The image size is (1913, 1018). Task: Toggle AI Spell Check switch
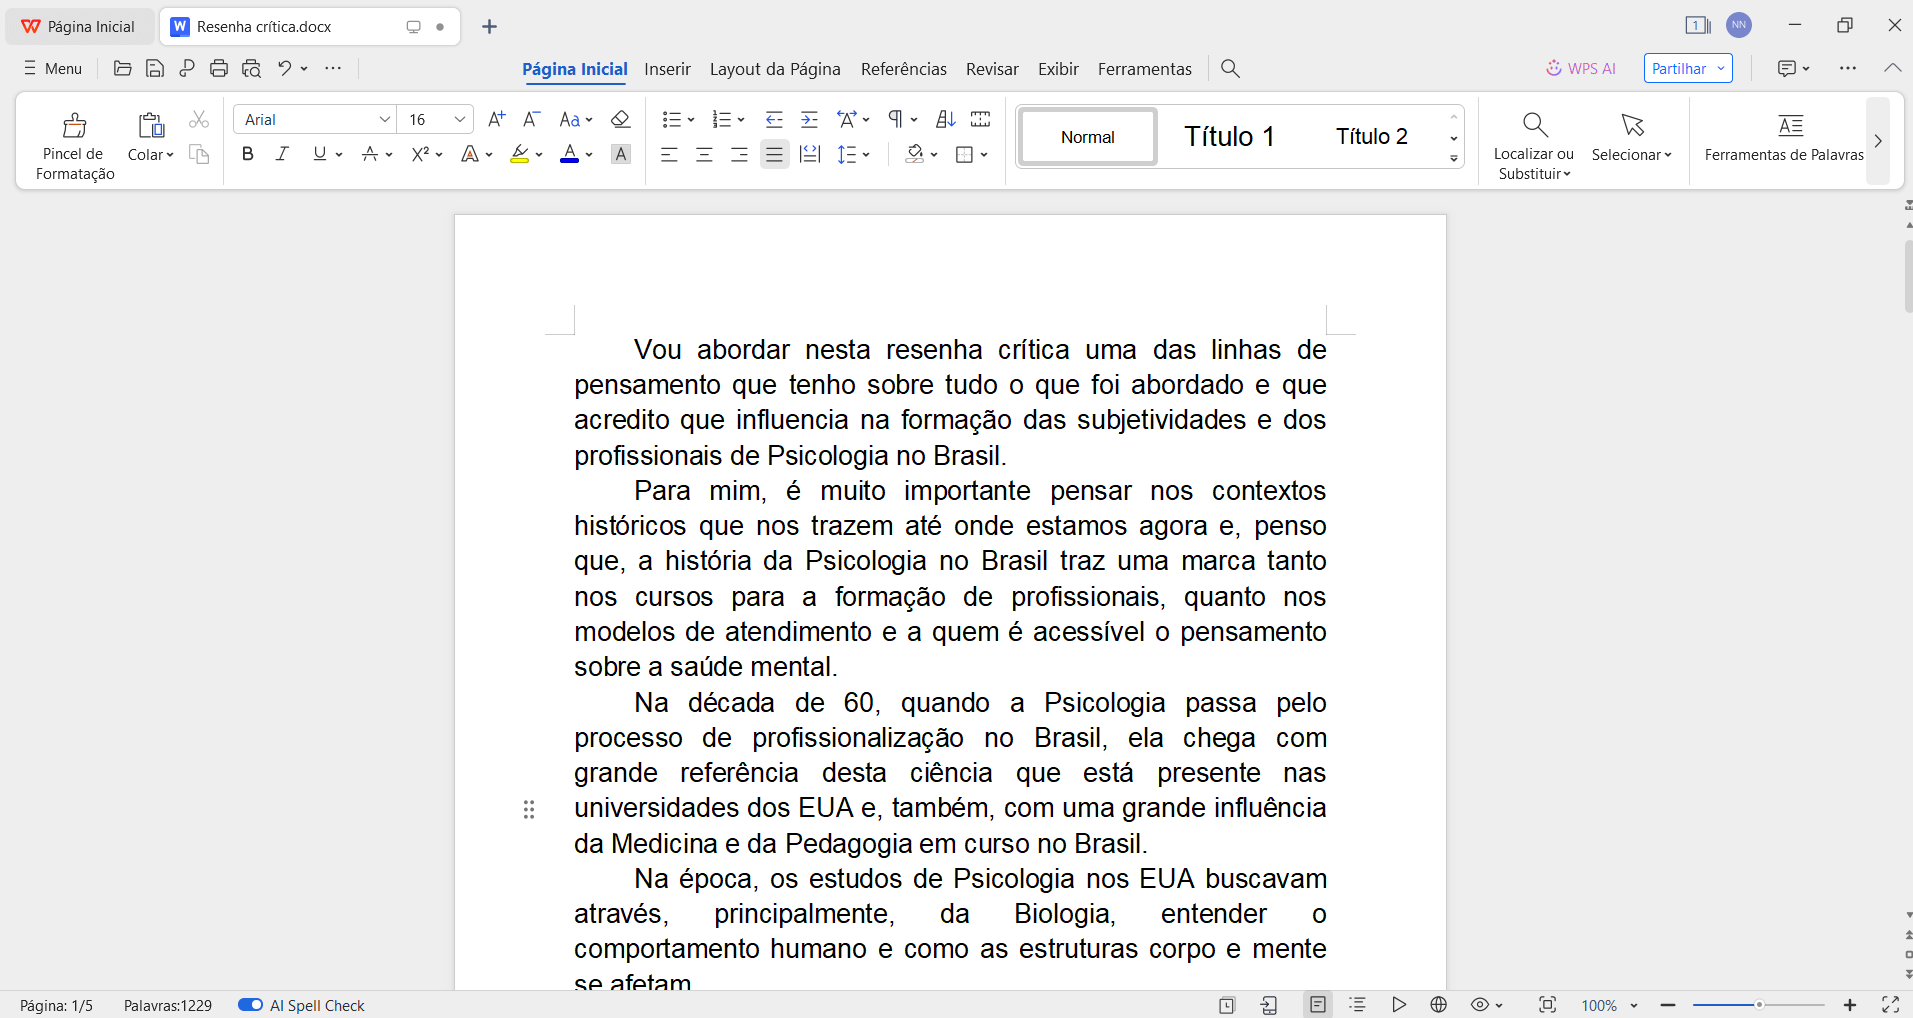[x=250, y=1005]
